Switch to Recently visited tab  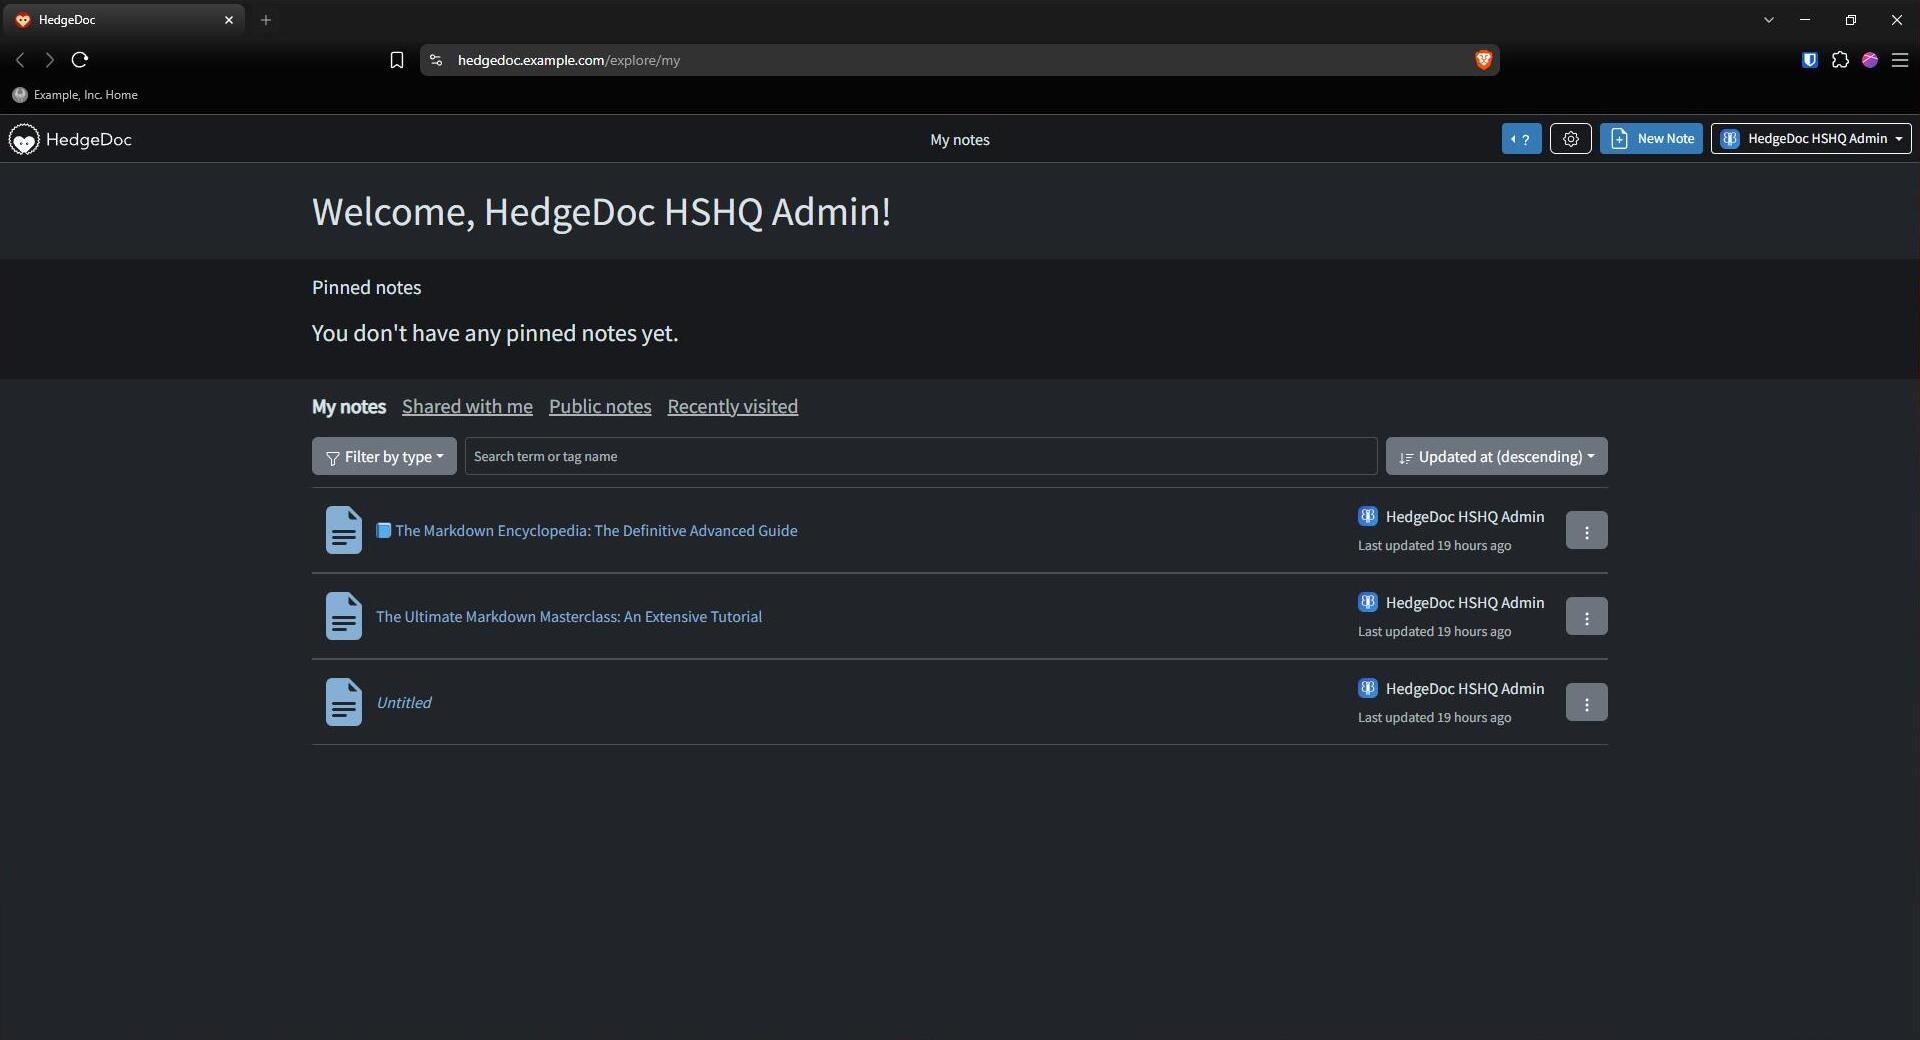732,406
